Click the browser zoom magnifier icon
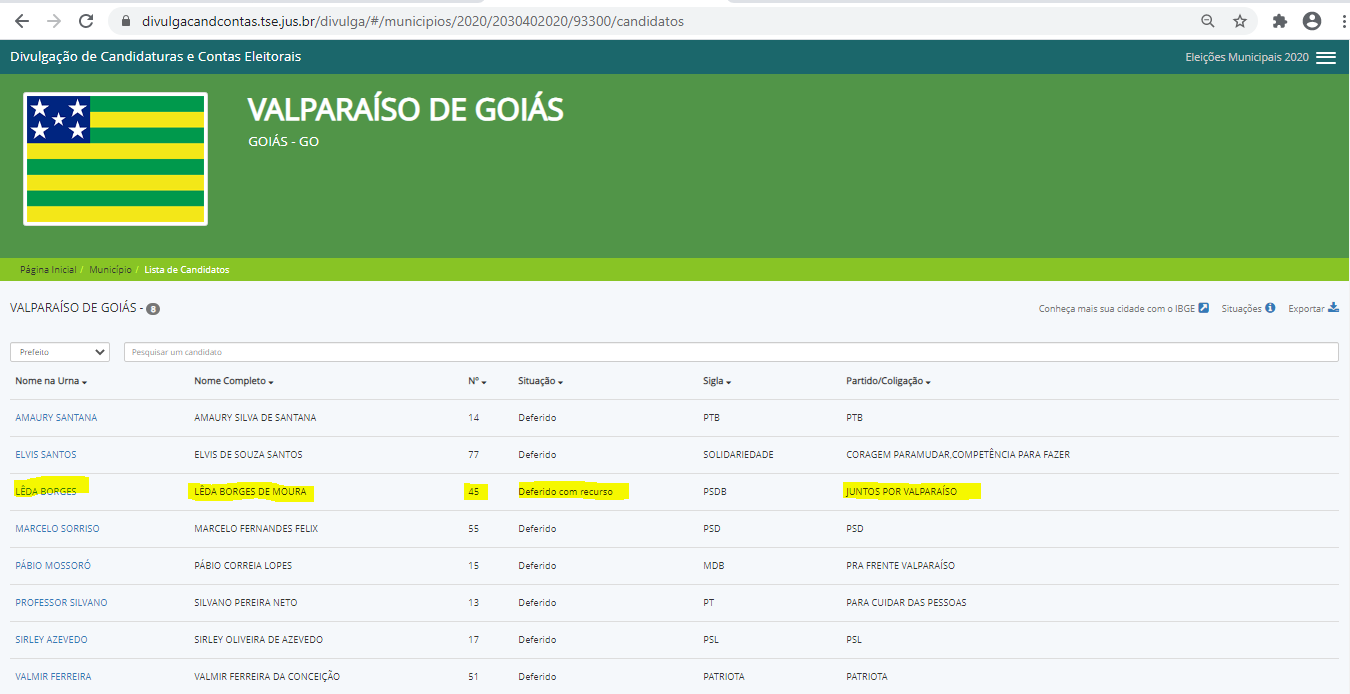The height and width of the screenshot is (694, 1350). tap(1208, 21)
